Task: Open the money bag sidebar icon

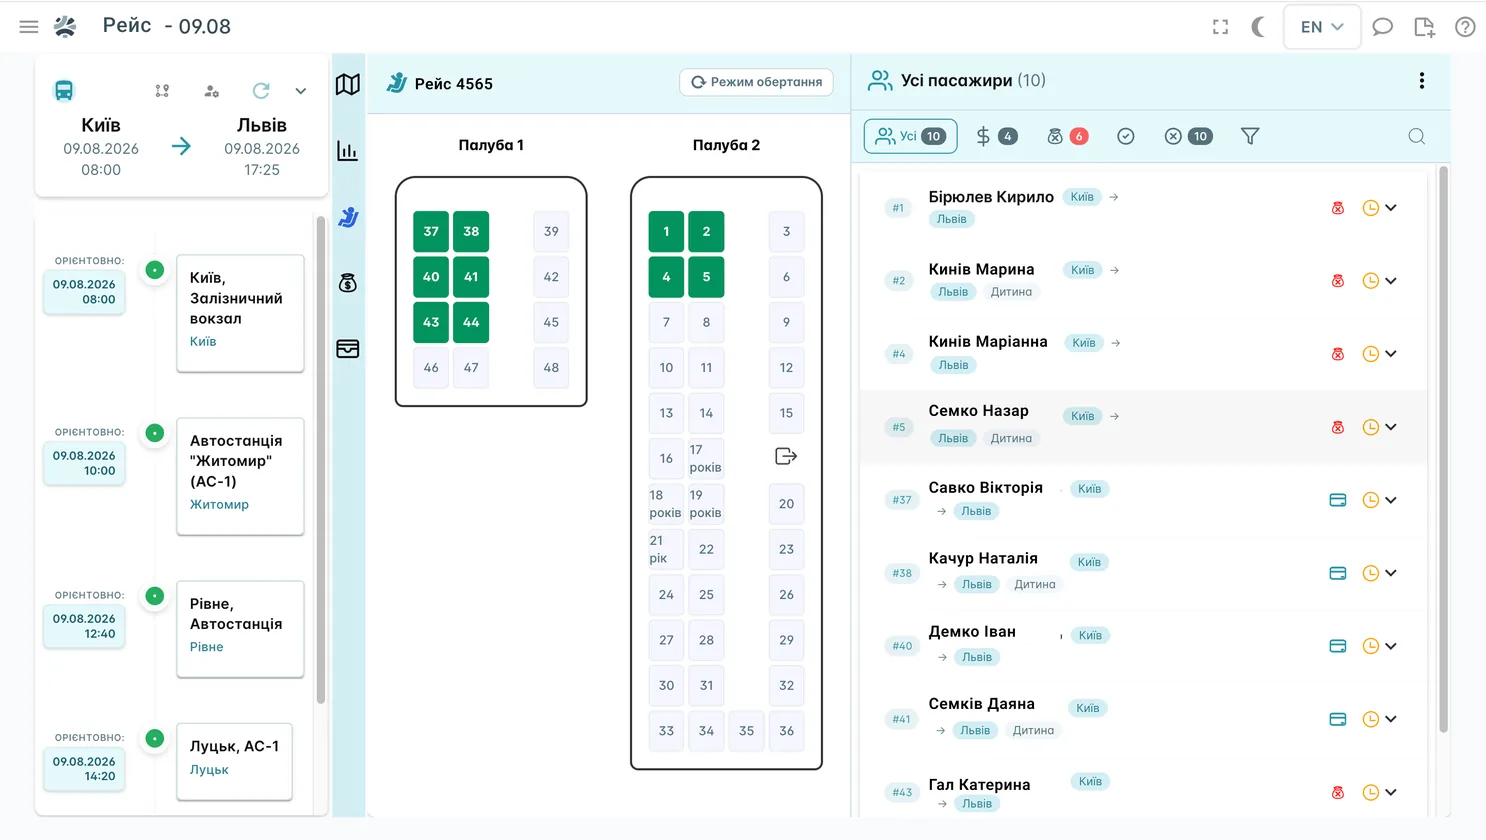Action: click(348, 283)
